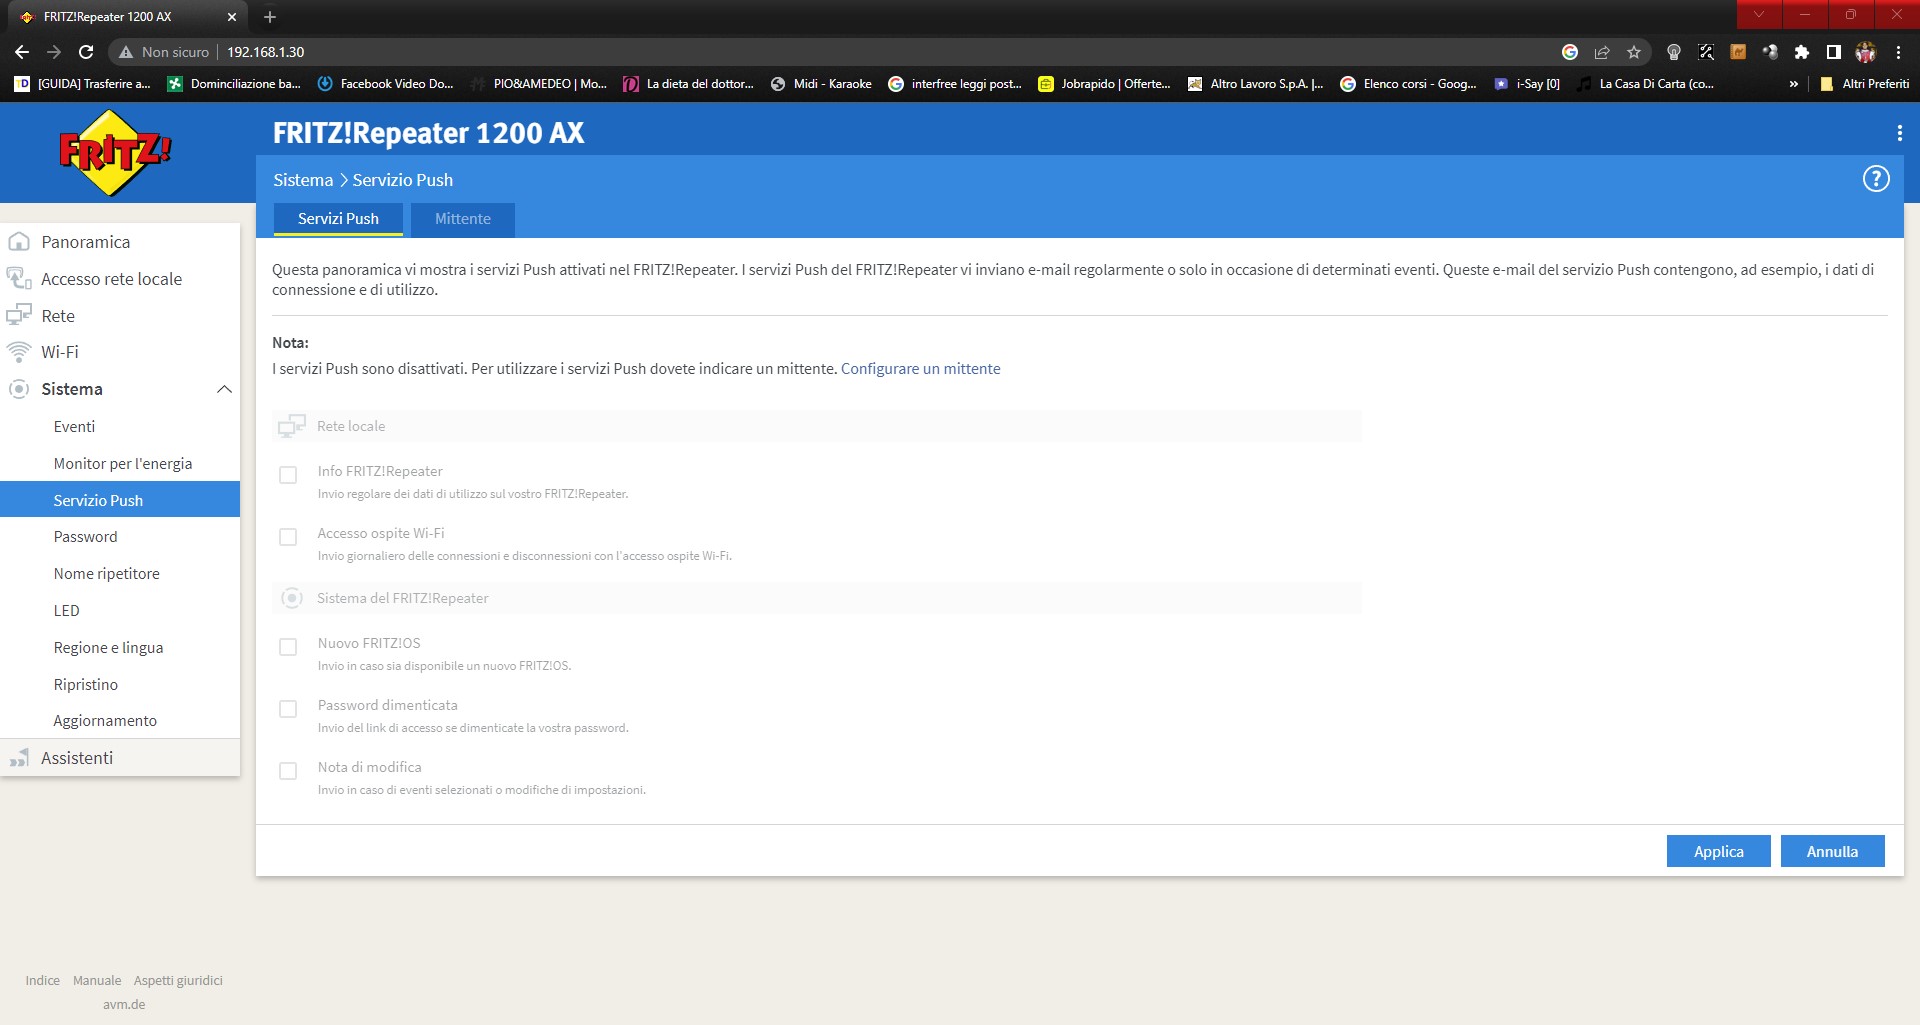This screenshot has width=1920, height=1025.
Task: Click the FRITZ! logo
Action: (115, 152)
